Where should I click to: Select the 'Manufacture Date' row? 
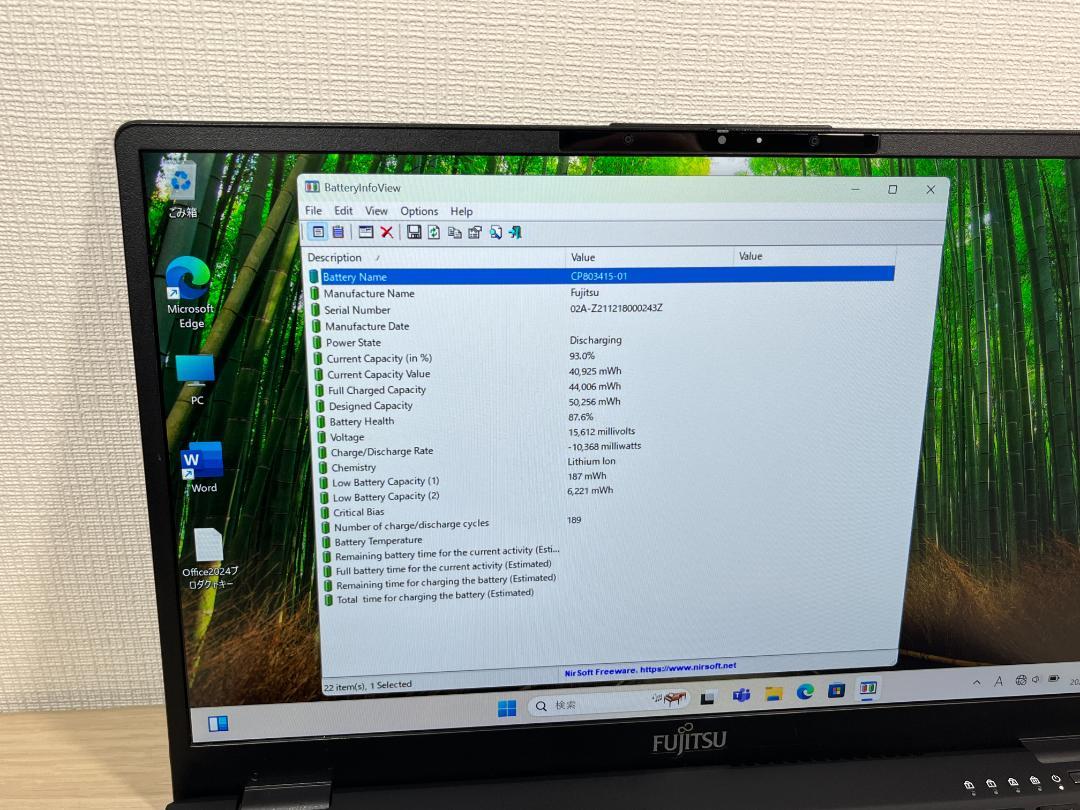click(x=601, y=326)
